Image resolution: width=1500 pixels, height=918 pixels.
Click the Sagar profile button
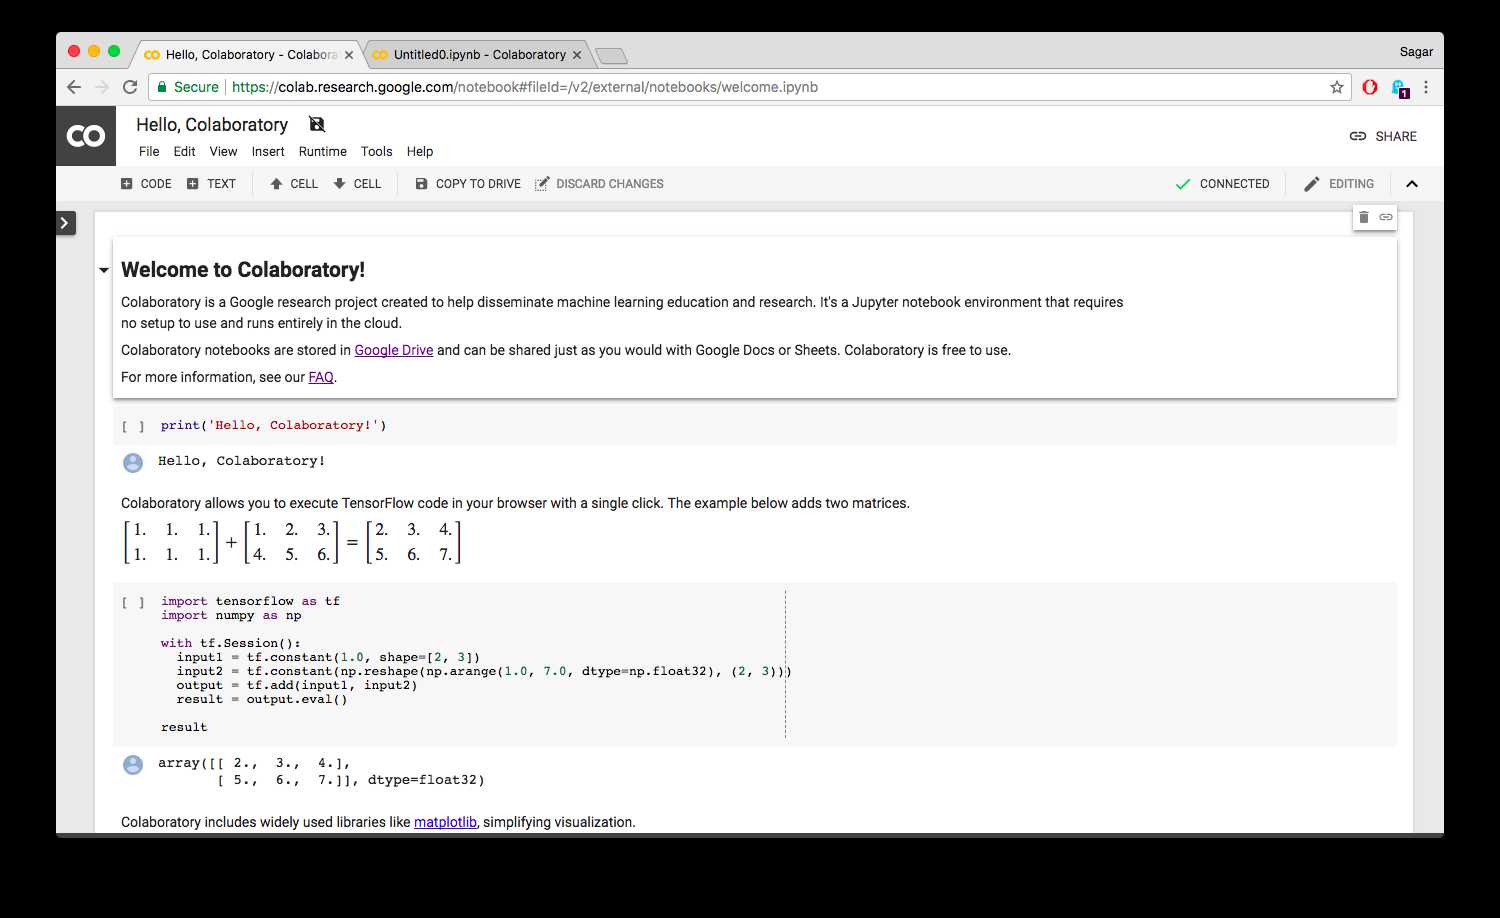click(x=1416, y=52)
